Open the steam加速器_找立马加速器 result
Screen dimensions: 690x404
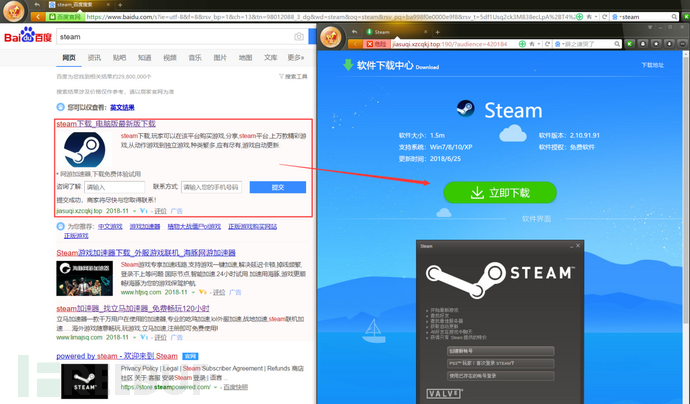click(133, 309)
